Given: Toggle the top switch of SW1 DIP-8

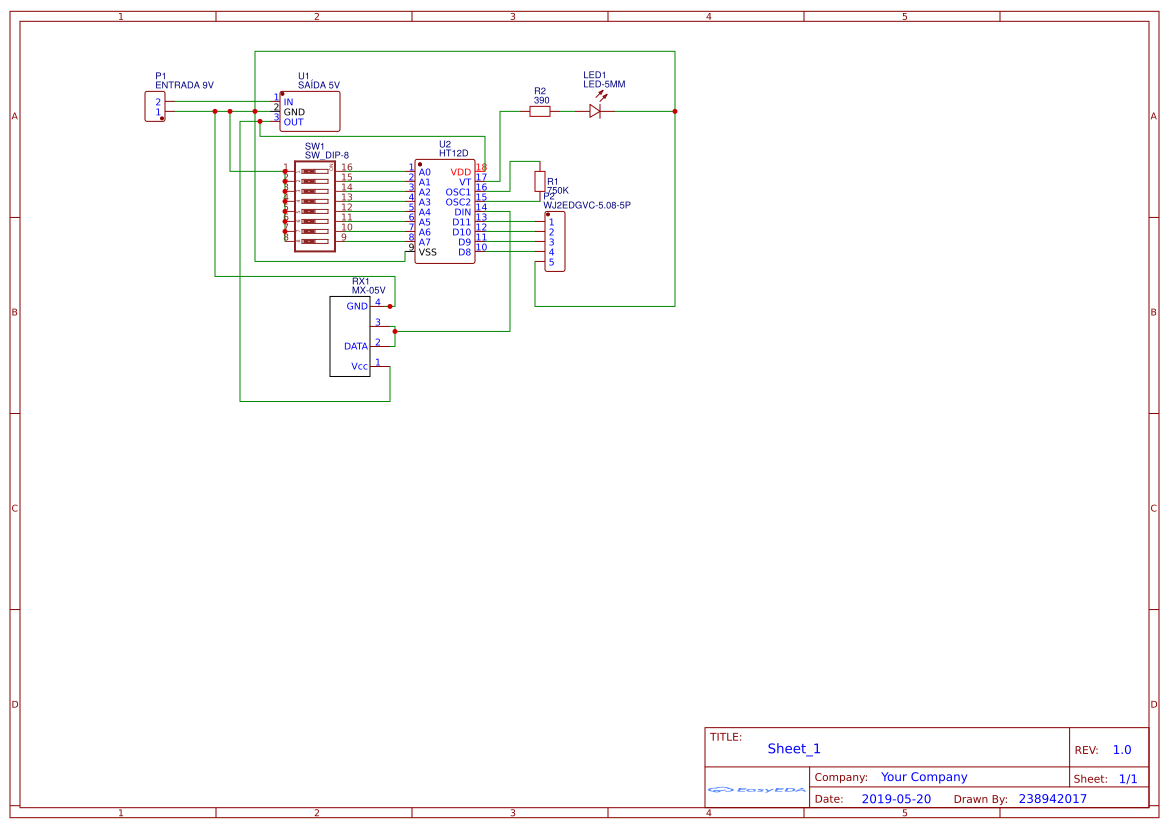Looking at the screenshot, I should (x=314, y=172).
